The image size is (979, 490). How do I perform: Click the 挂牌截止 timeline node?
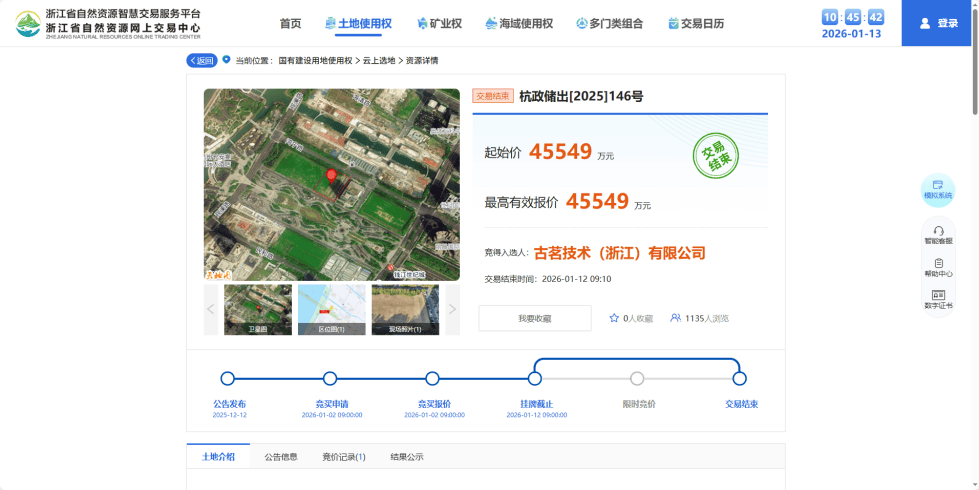point(535,379)
